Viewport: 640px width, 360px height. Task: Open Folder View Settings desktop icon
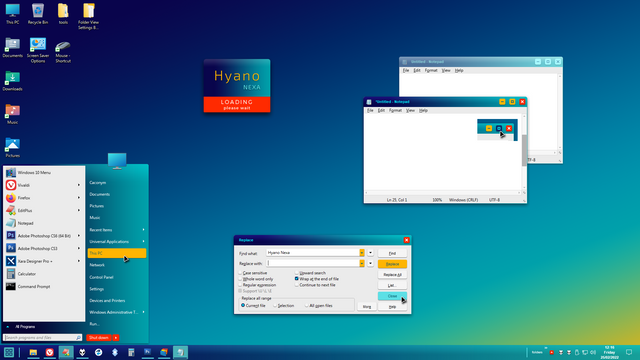(x=88, y=16)
